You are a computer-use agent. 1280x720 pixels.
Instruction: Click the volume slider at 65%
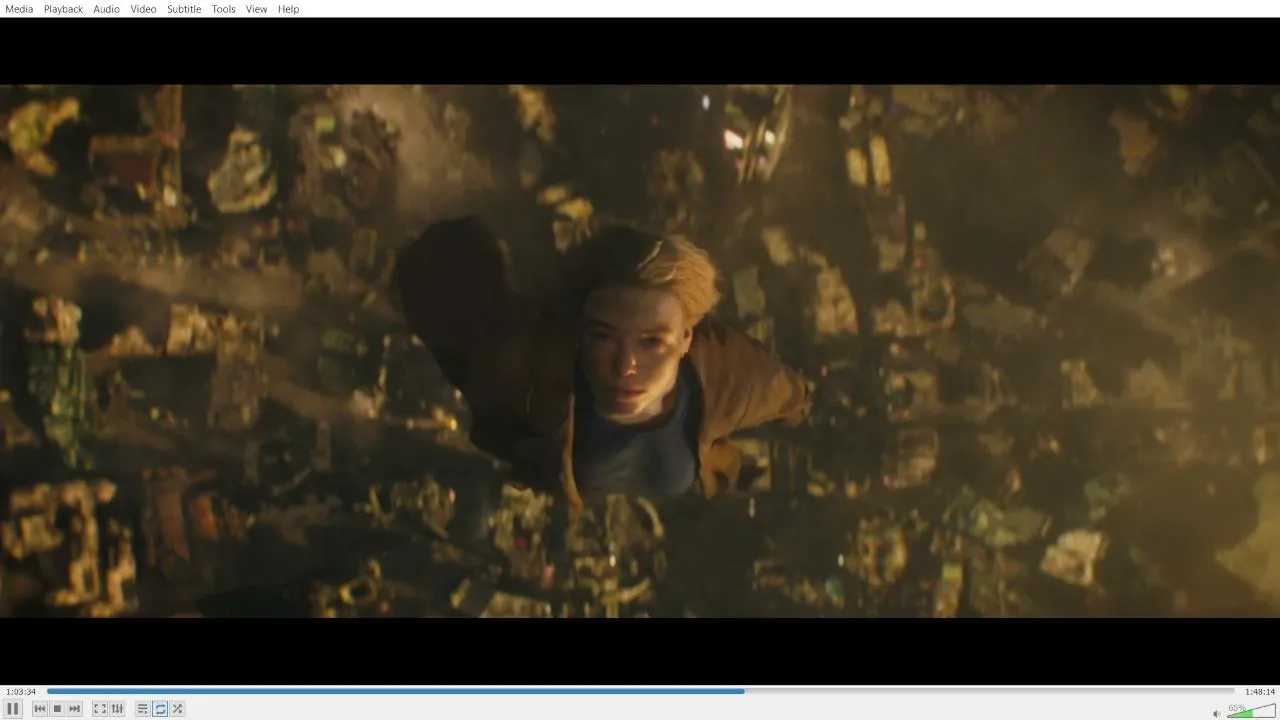(x=1251, y=711)
